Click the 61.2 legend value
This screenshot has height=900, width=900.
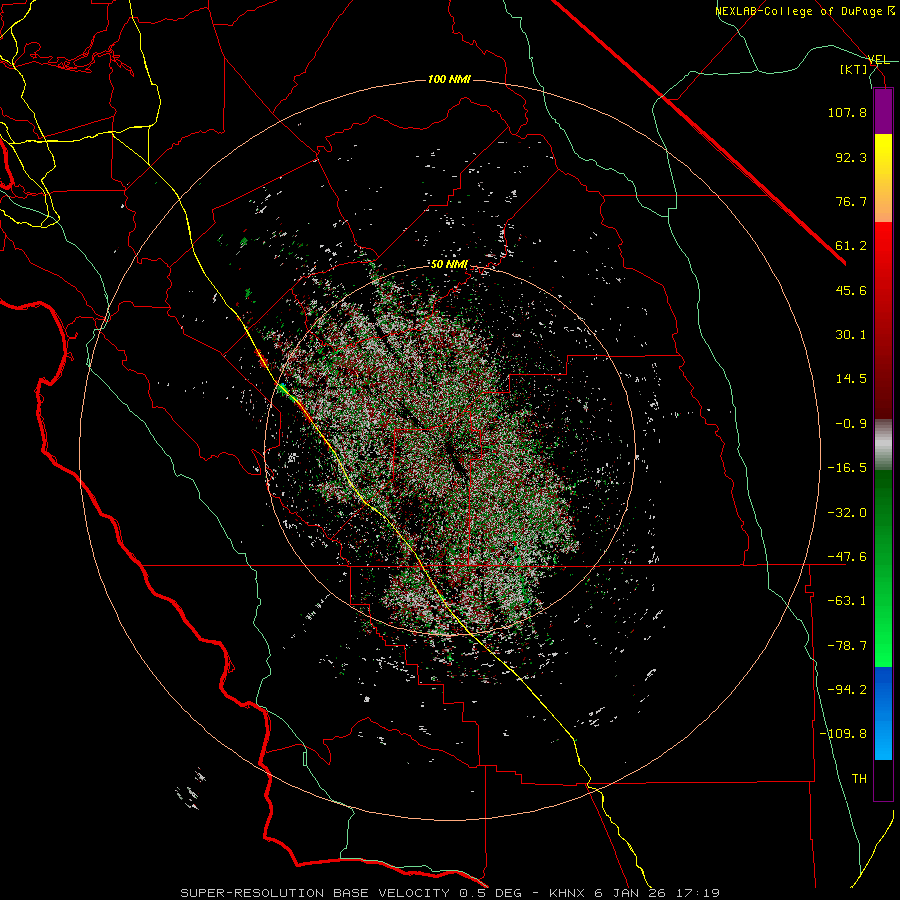851,246
